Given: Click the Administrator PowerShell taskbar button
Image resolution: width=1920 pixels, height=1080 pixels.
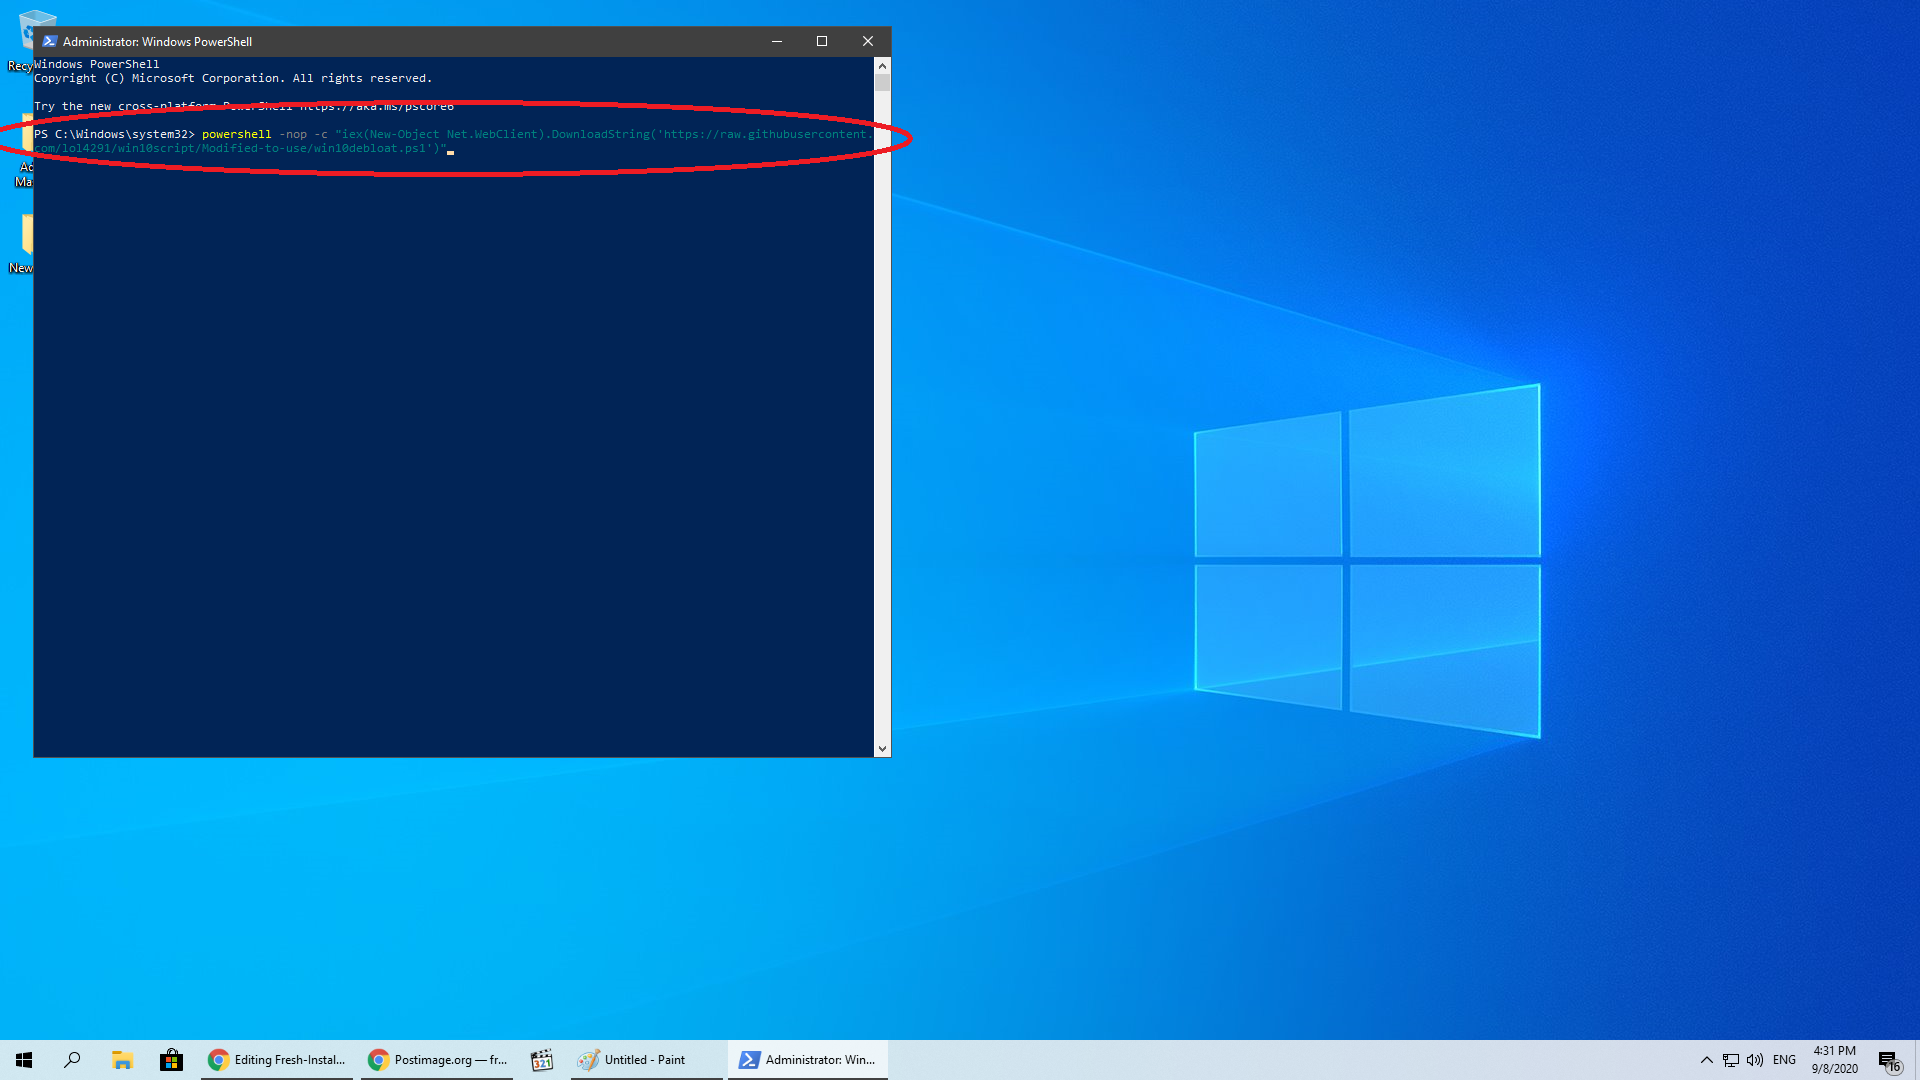Looking at the screenshot, I should coord(807,1060).
